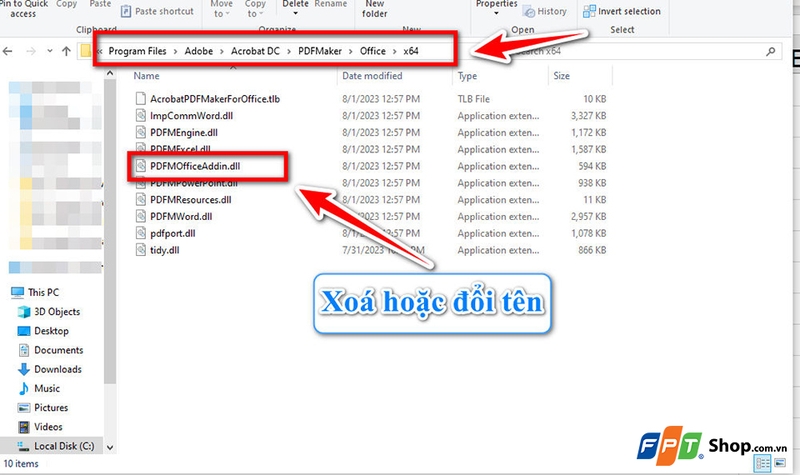Click Pin to Quick access
This screenshot has width=800, height=475.
(x=23, y=9)
